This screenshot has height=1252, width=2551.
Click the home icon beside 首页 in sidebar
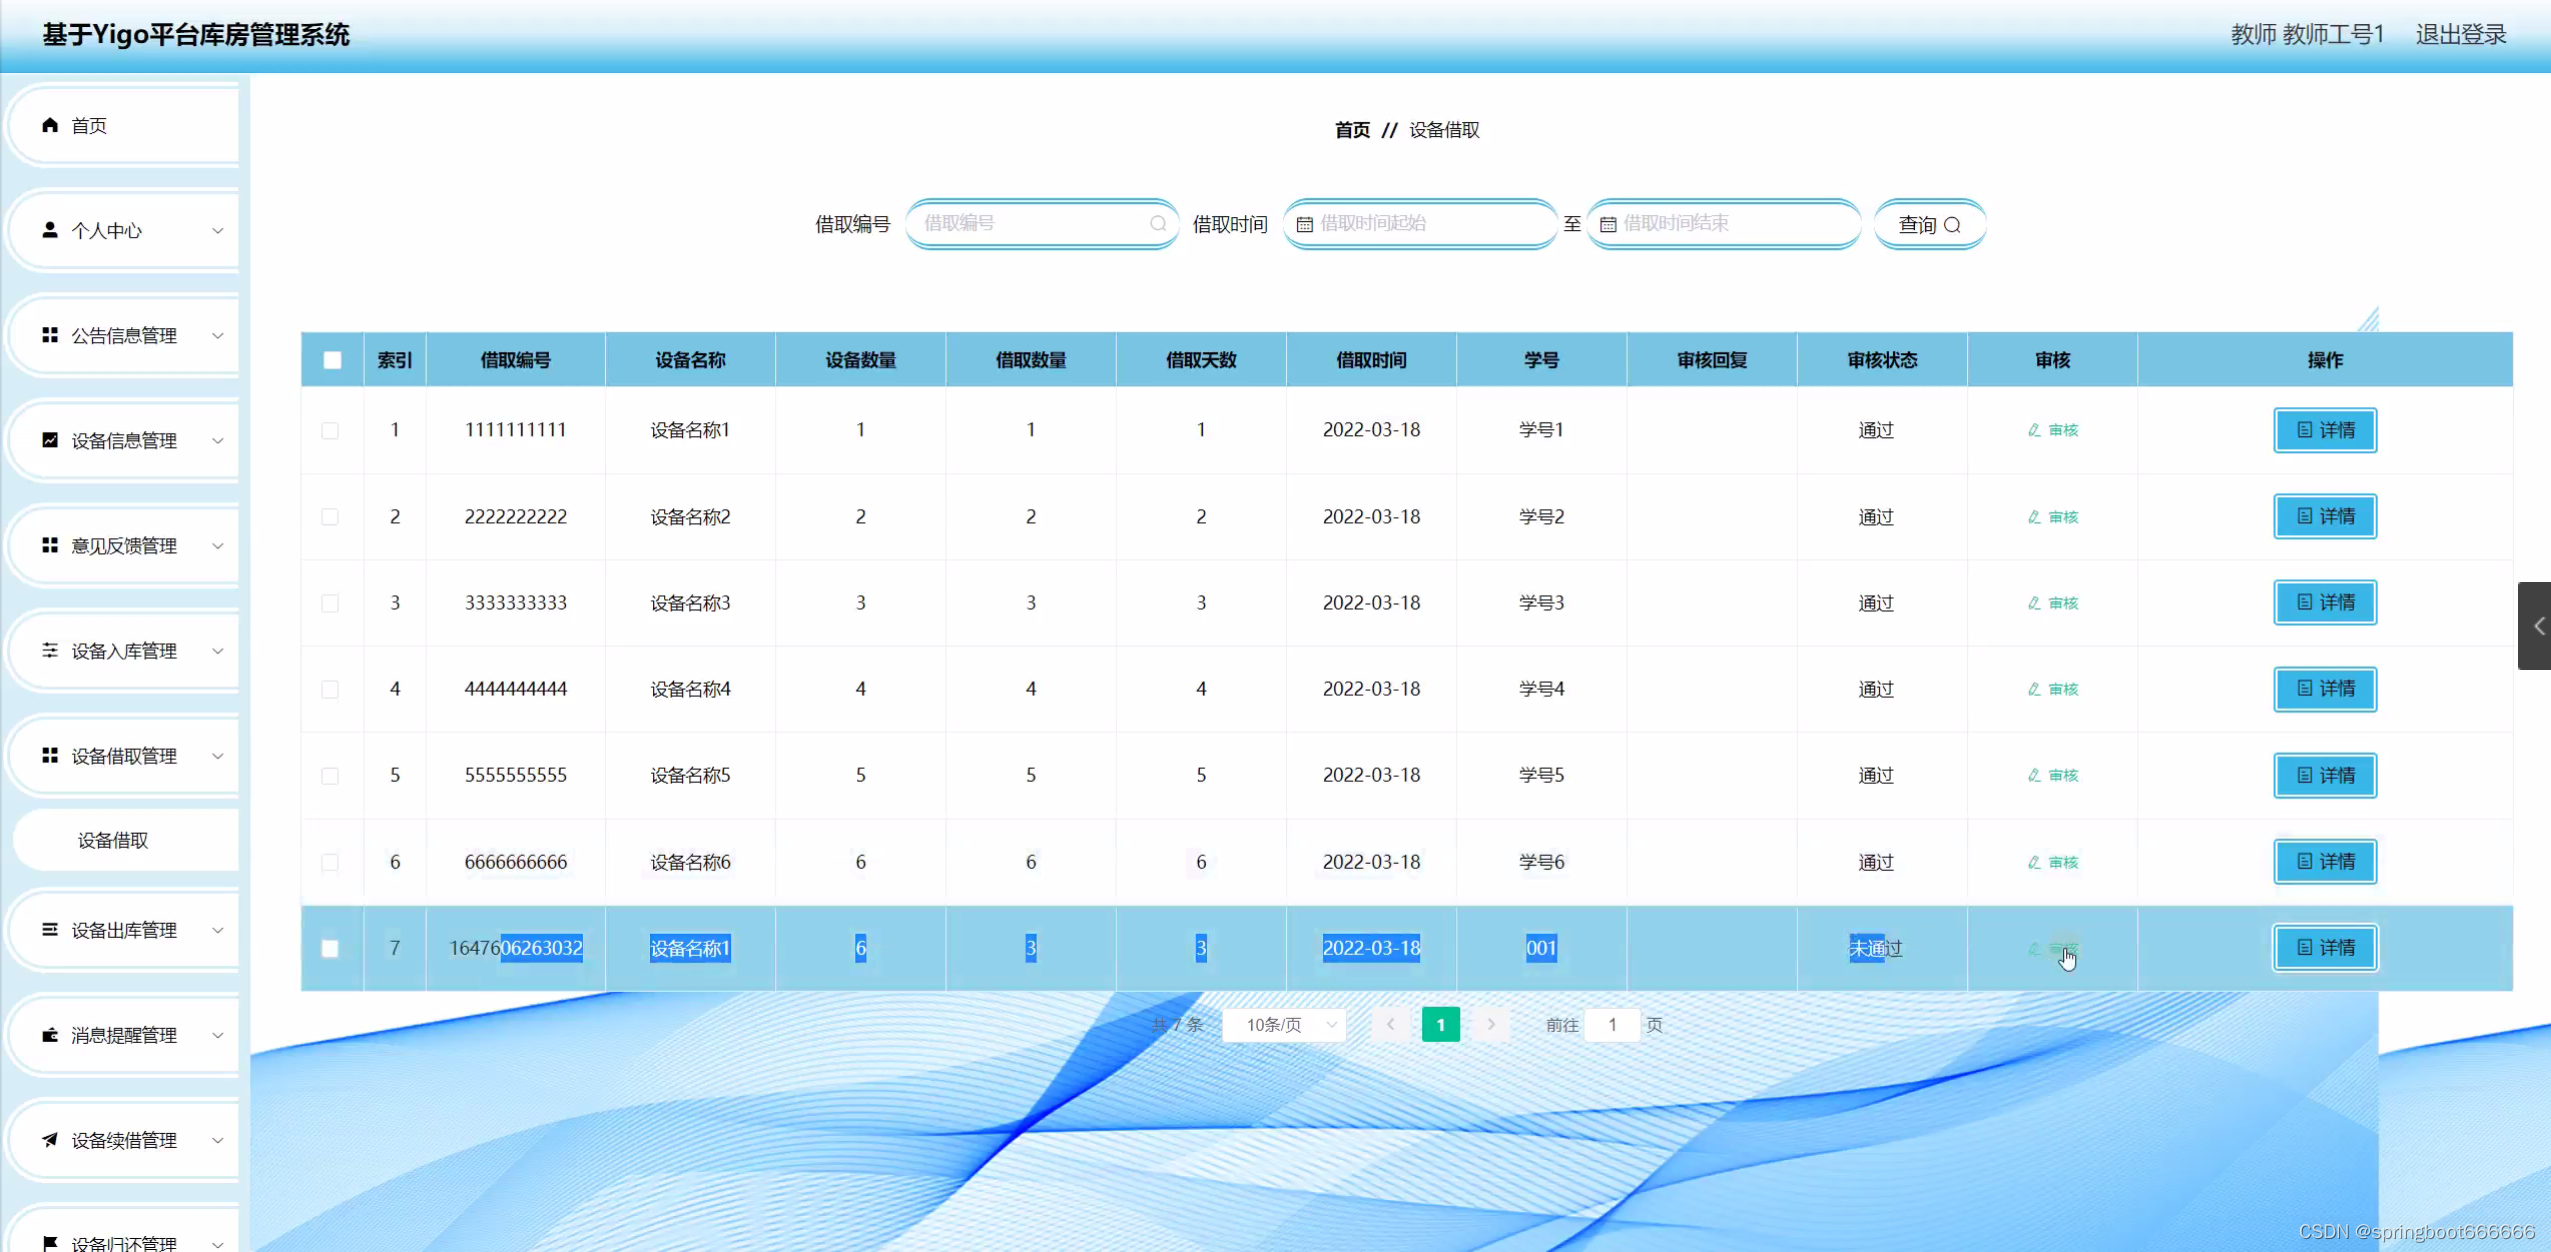click(x=50, y=125)
